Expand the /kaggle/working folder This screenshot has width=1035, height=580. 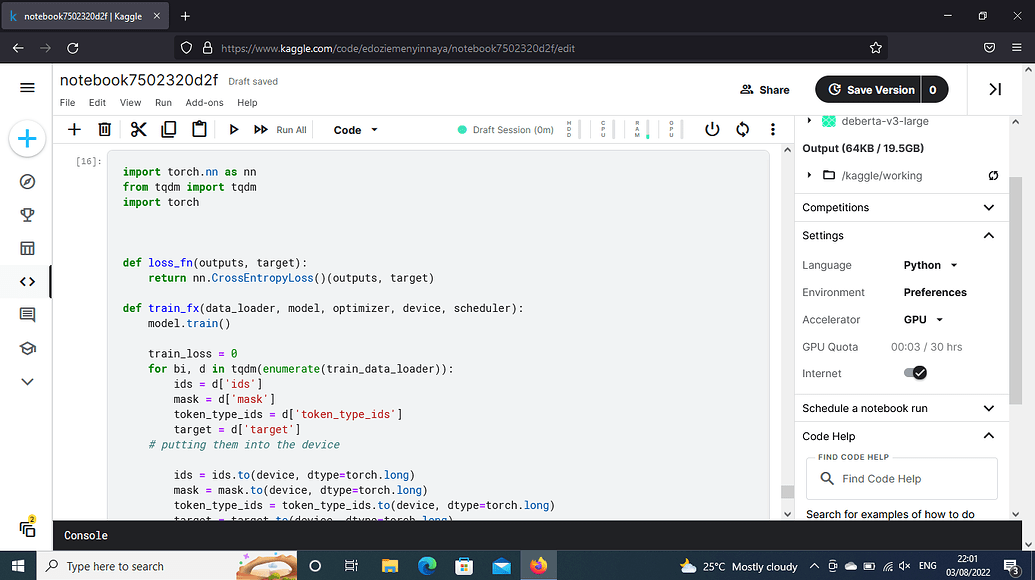pos(809,175)
